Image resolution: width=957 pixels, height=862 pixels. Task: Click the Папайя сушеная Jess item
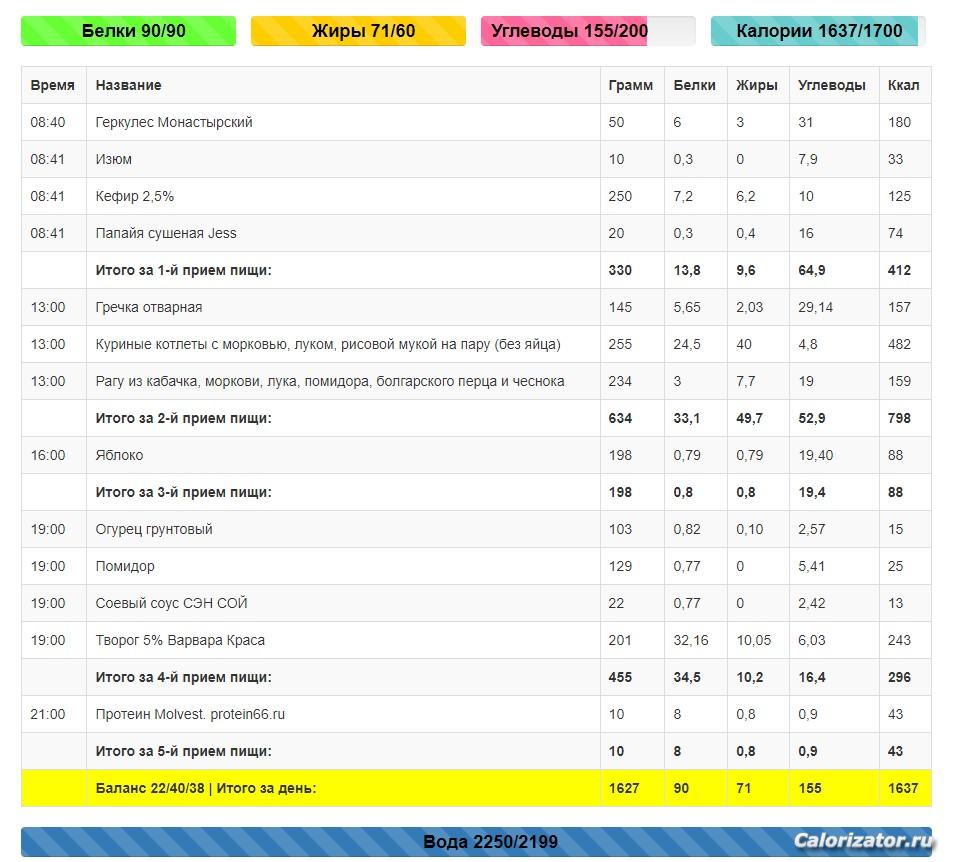pyautogui.click(x=166, y=233)
